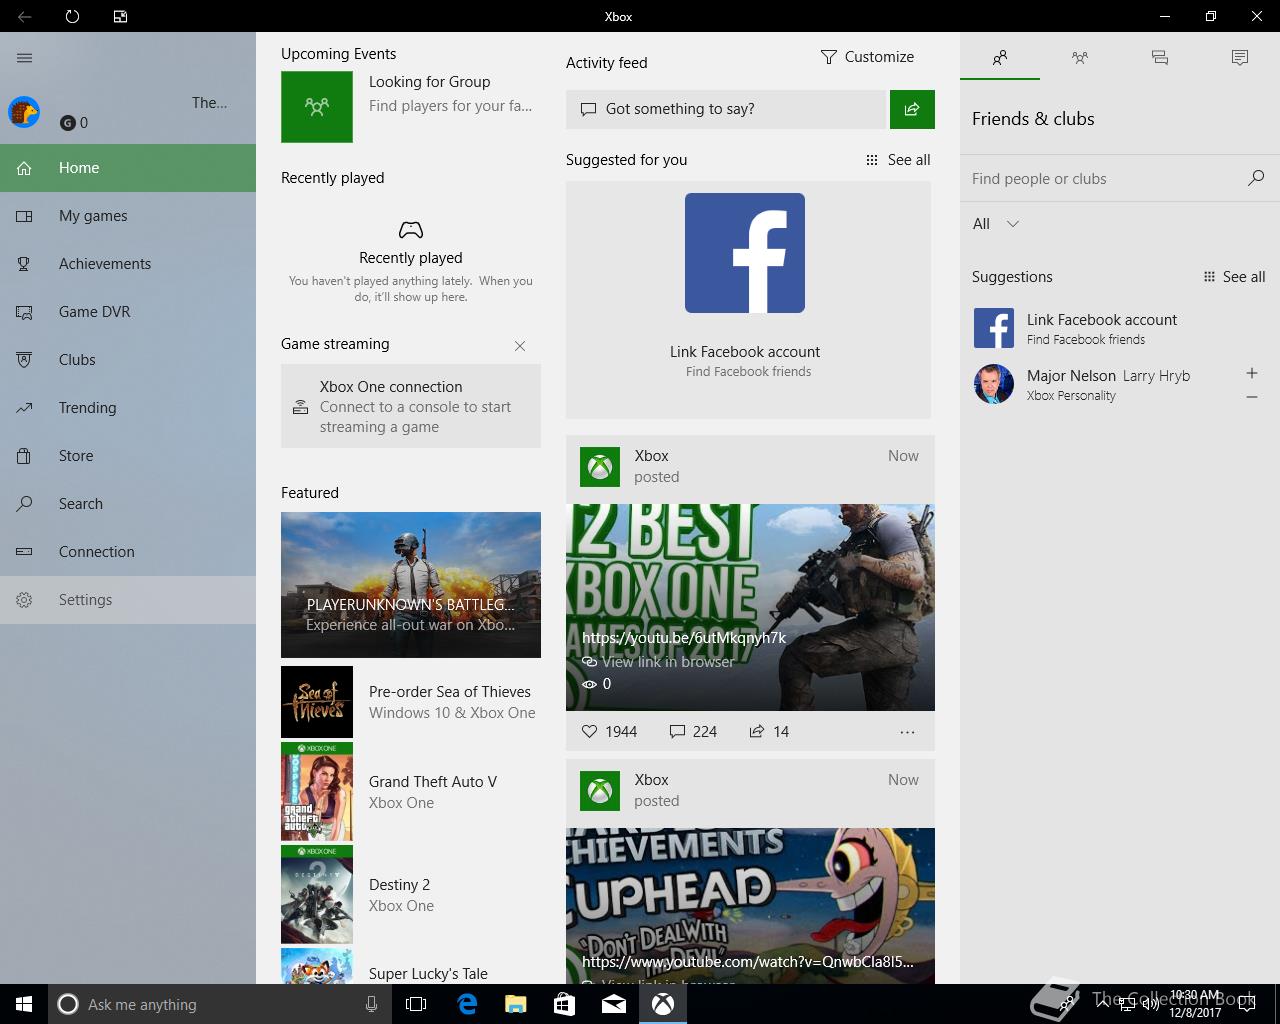Open comments on post with 224

coord(693,732)
